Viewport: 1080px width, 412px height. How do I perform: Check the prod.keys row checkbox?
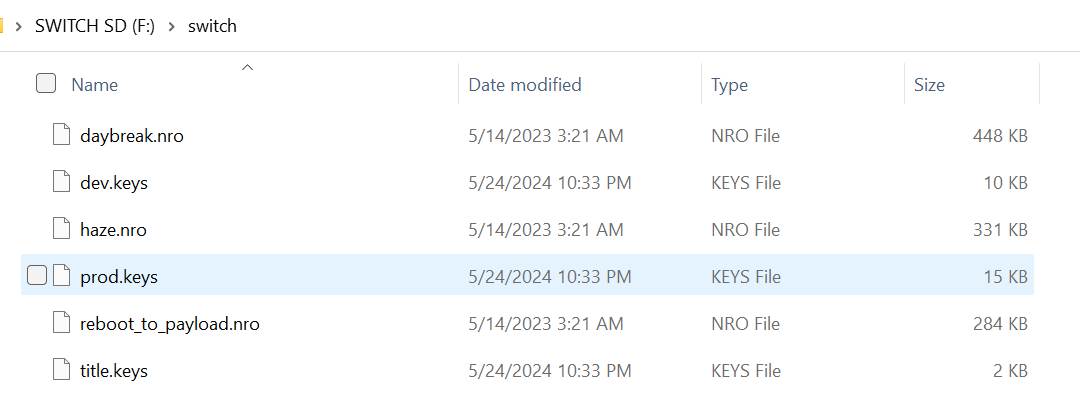[x=37, y=276]
